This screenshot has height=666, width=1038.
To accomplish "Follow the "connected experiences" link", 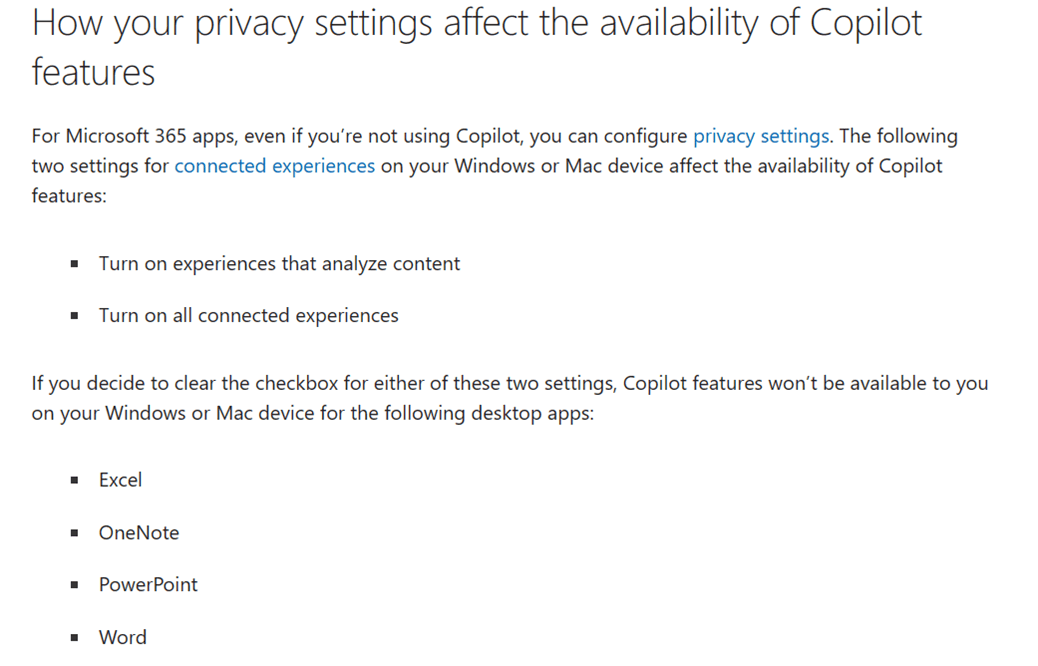I will 274,166.
